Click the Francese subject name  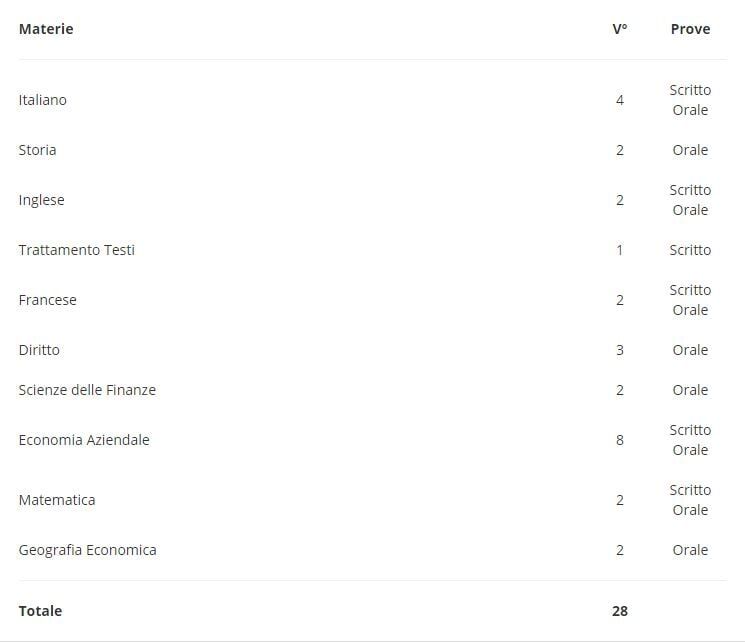point(48,300)
